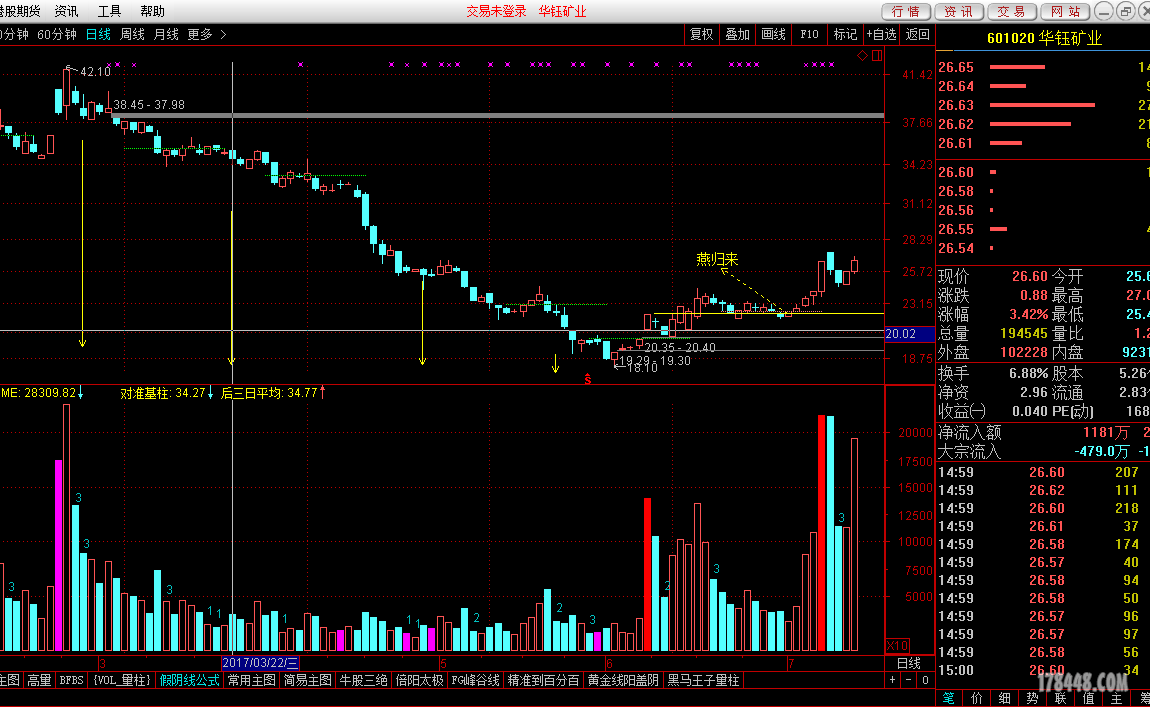Screen dimensions: 1150x707
Task: Select the magenta volume bar in early March
Action: pyautogui.click(x=59, y=555)
